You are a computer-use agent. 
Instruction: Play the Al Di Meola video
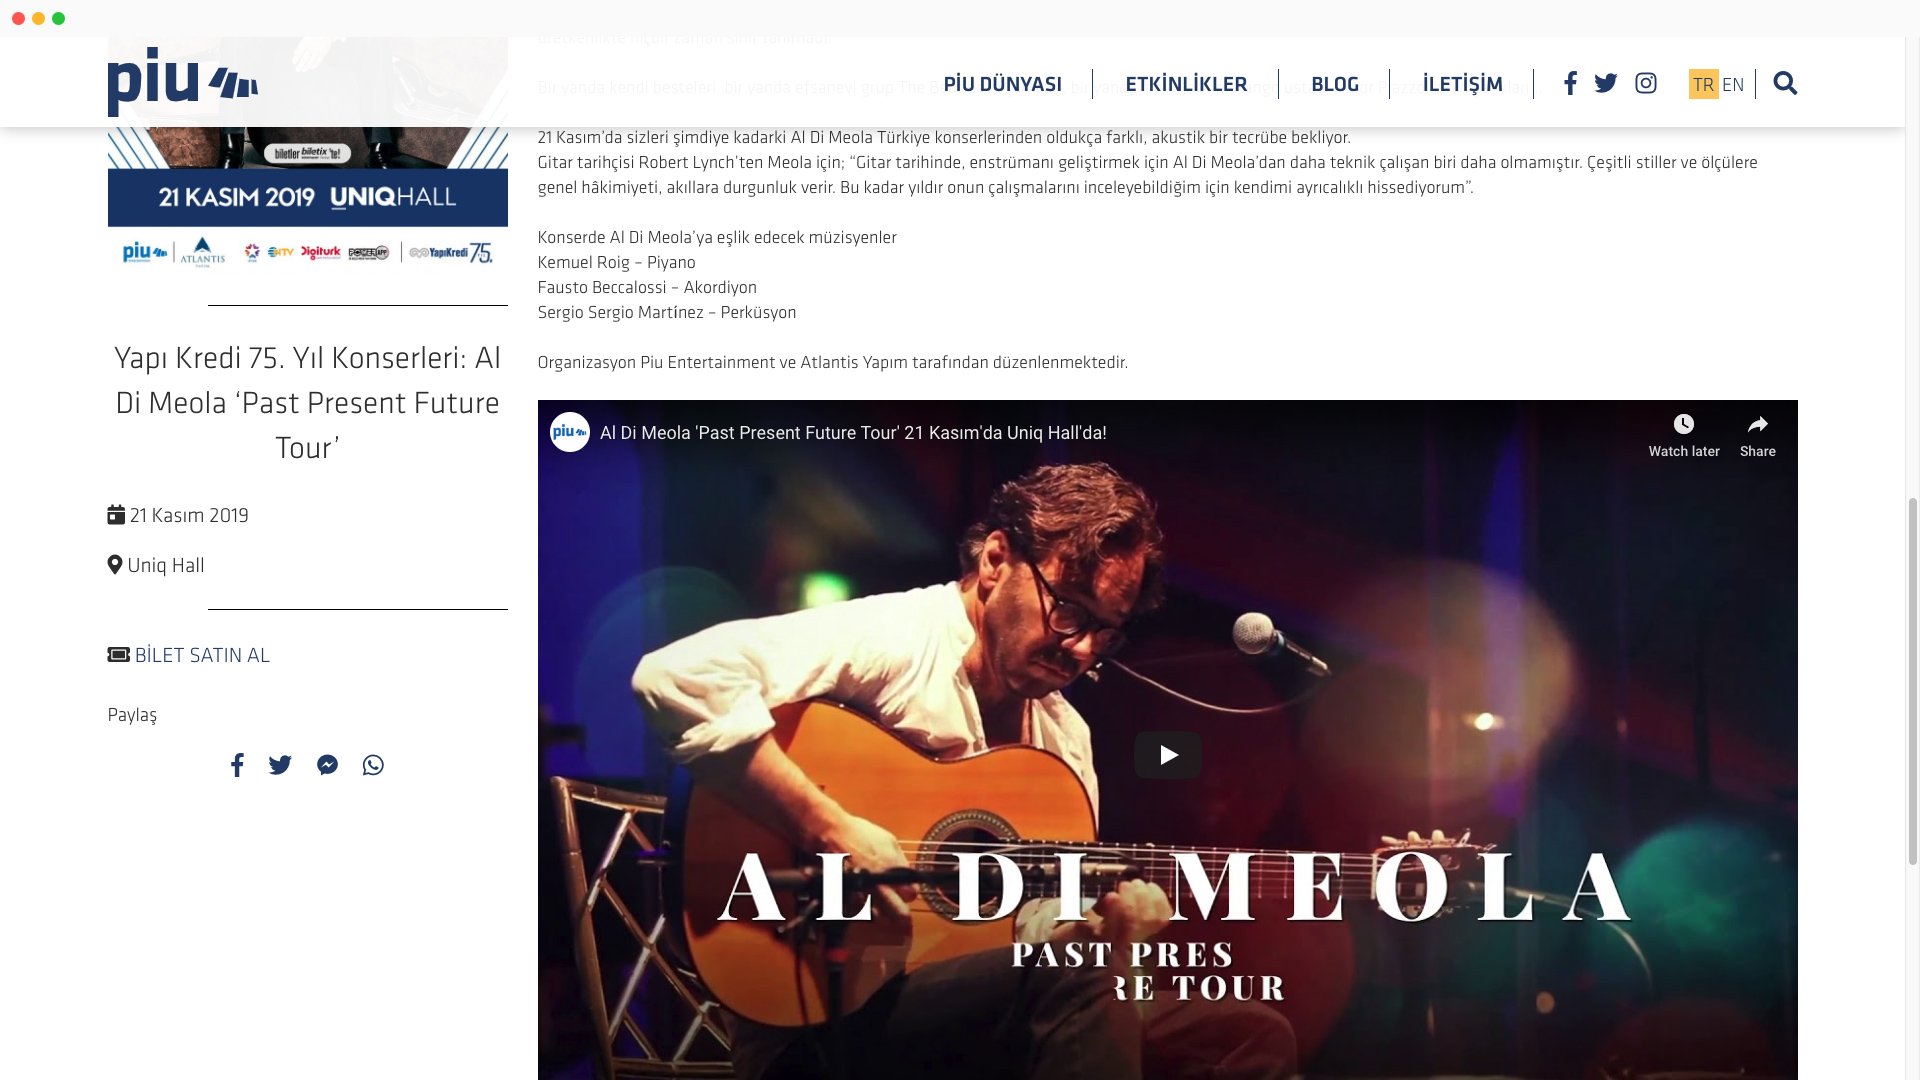pyautogui.click(x=1168, y=755)
